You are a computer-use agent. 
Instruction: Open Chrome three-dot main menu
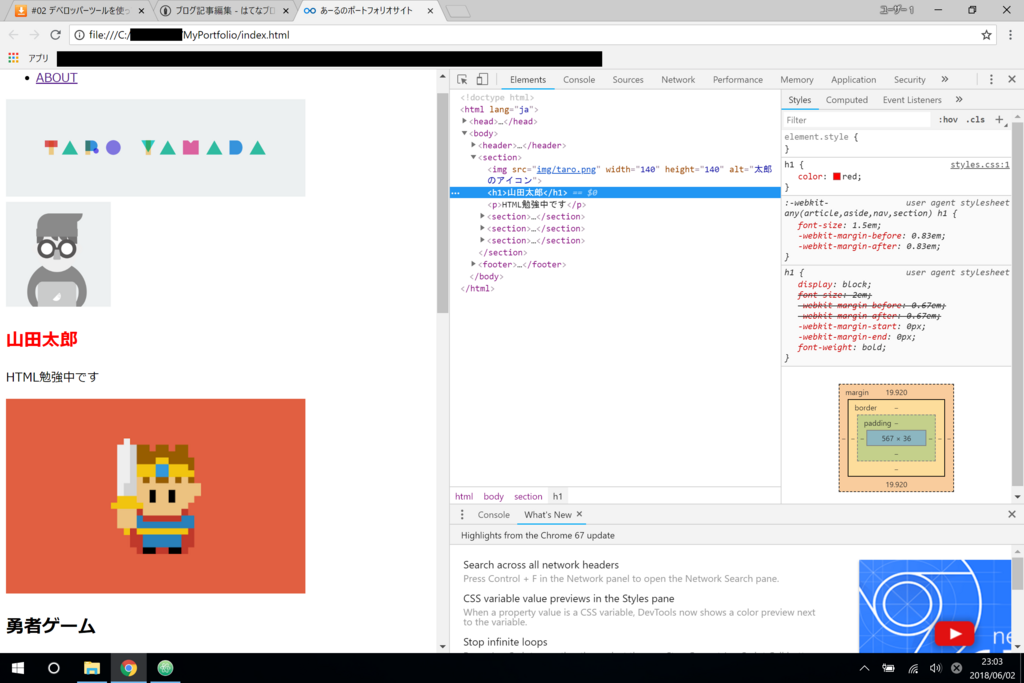pos(1010,35)
